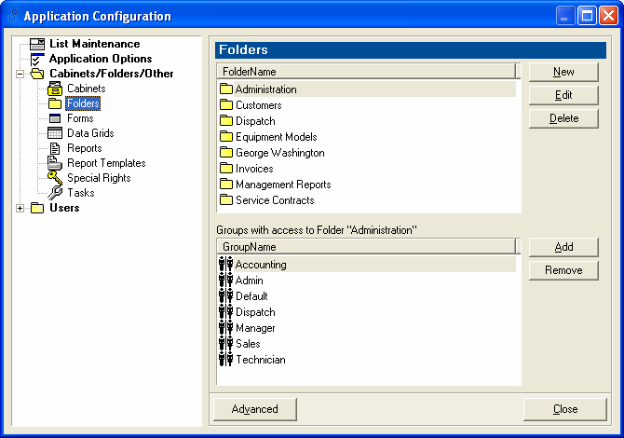624x438 pixels.
Task: Select the Customers folder name
Action: (x=259, y=105)
